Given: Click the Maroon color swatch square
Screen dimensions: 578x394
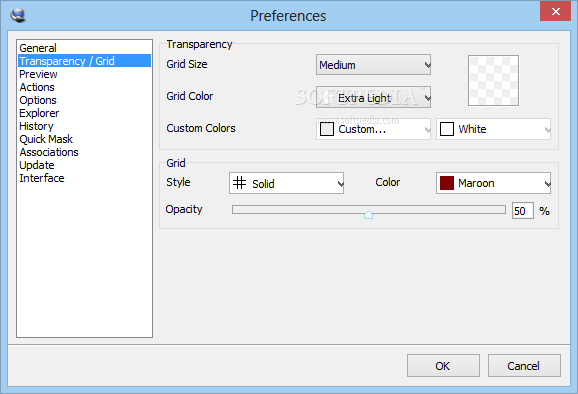Looking at the screenshot, I should (447, 183).
